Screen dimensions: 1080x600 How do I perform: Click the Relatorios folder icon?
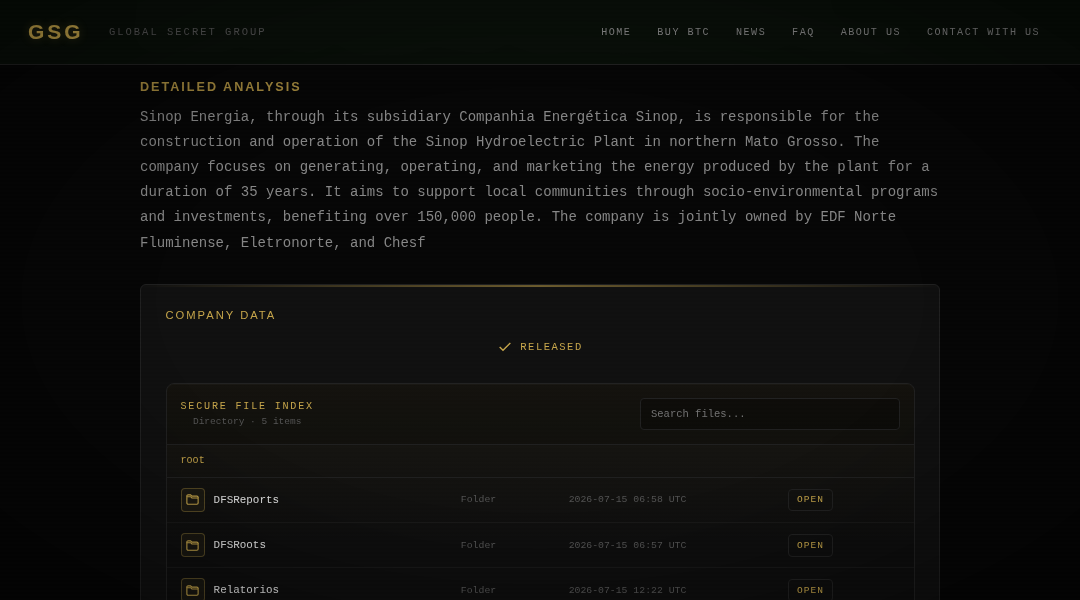click(193, 590)
